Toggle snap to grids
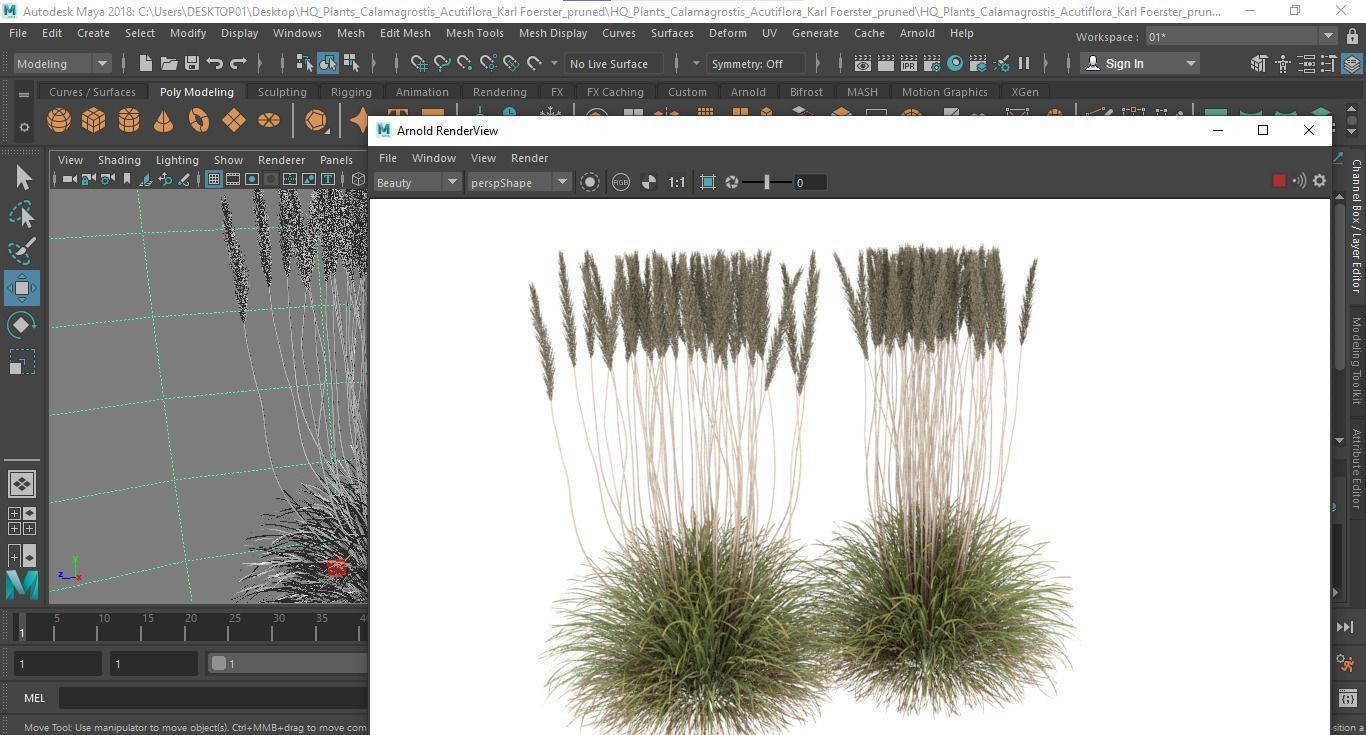Image resolution: width=1366 pixels, height=735 pixels. (419, 64)
